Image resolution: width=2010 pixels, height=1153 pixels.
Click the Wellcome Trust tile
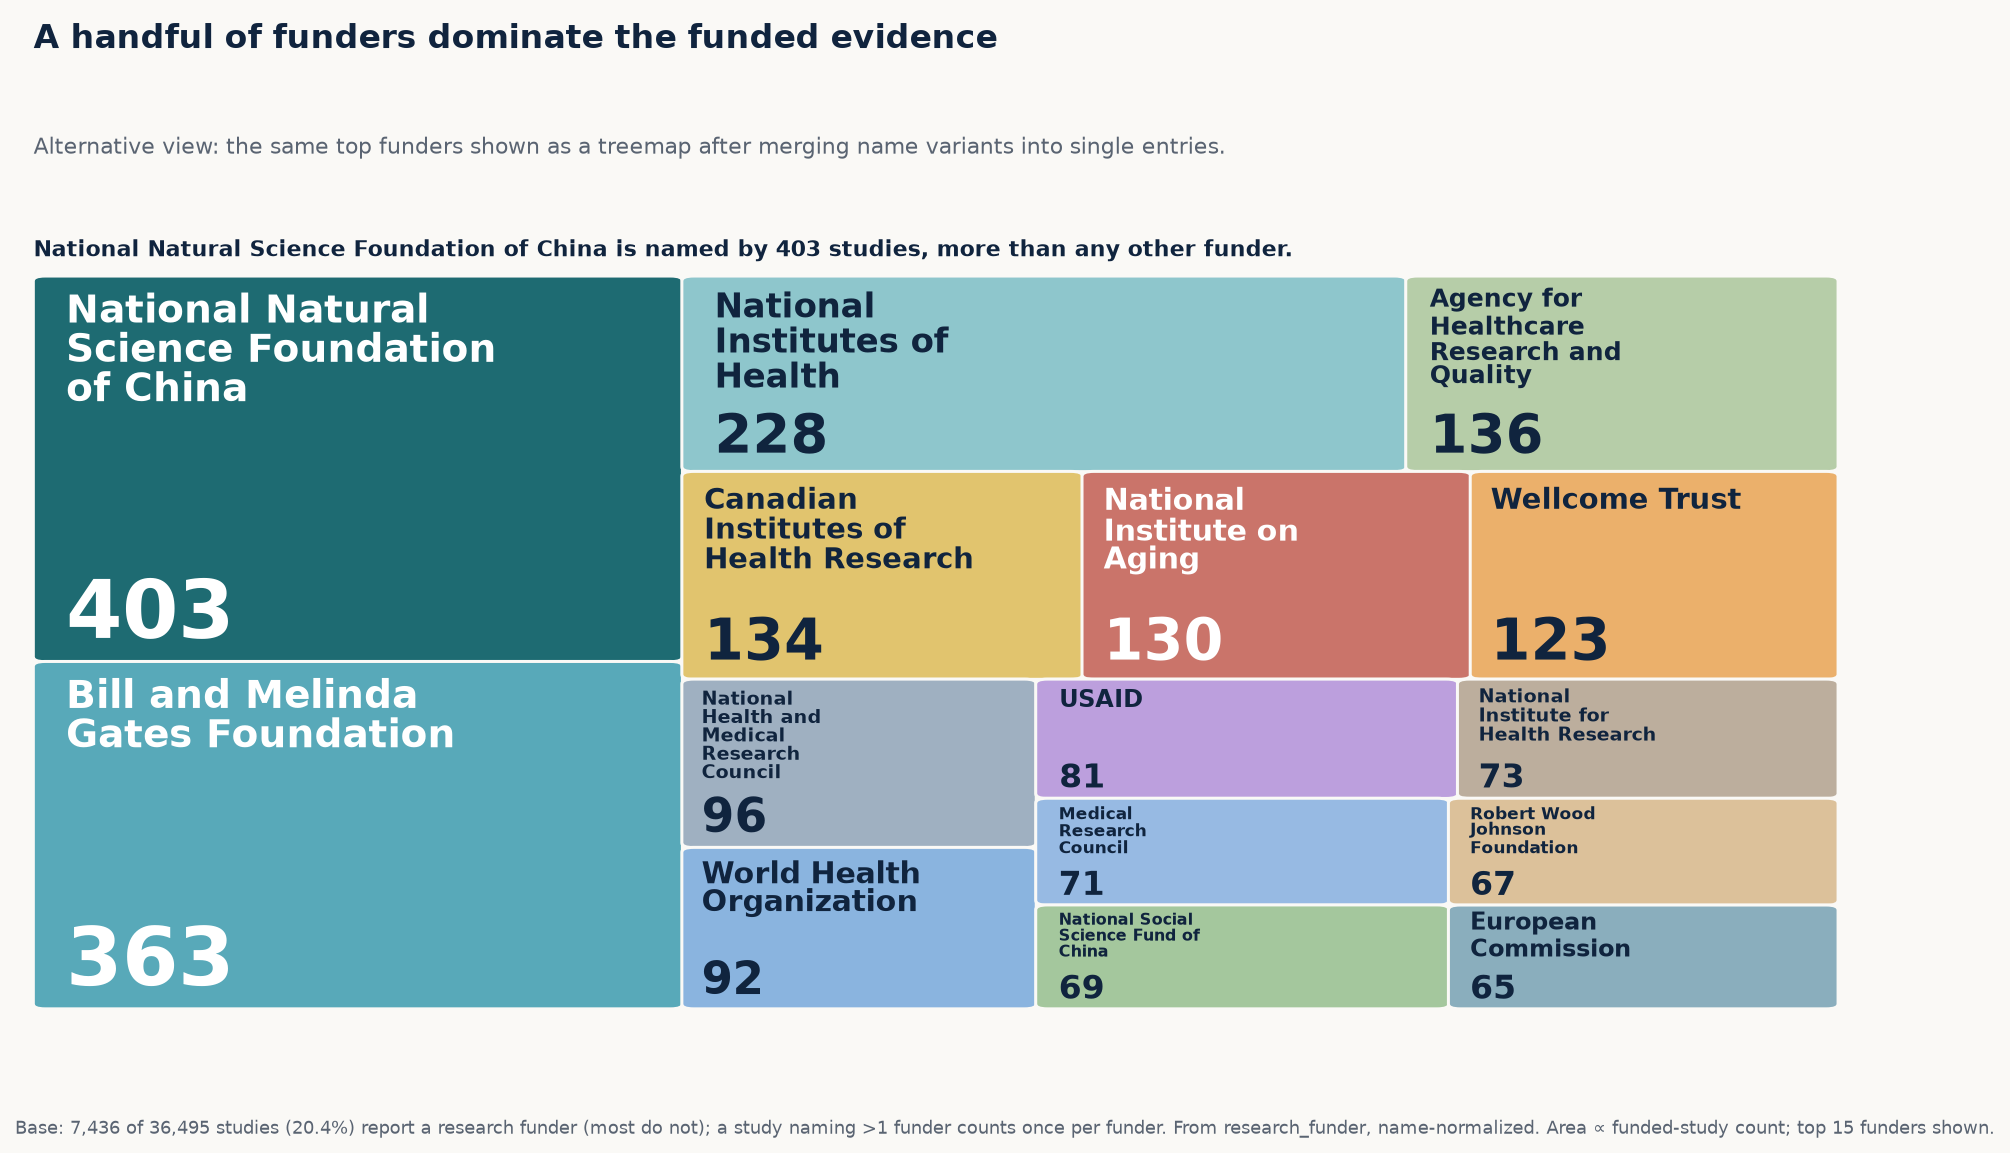click(x=1654, y=575)
